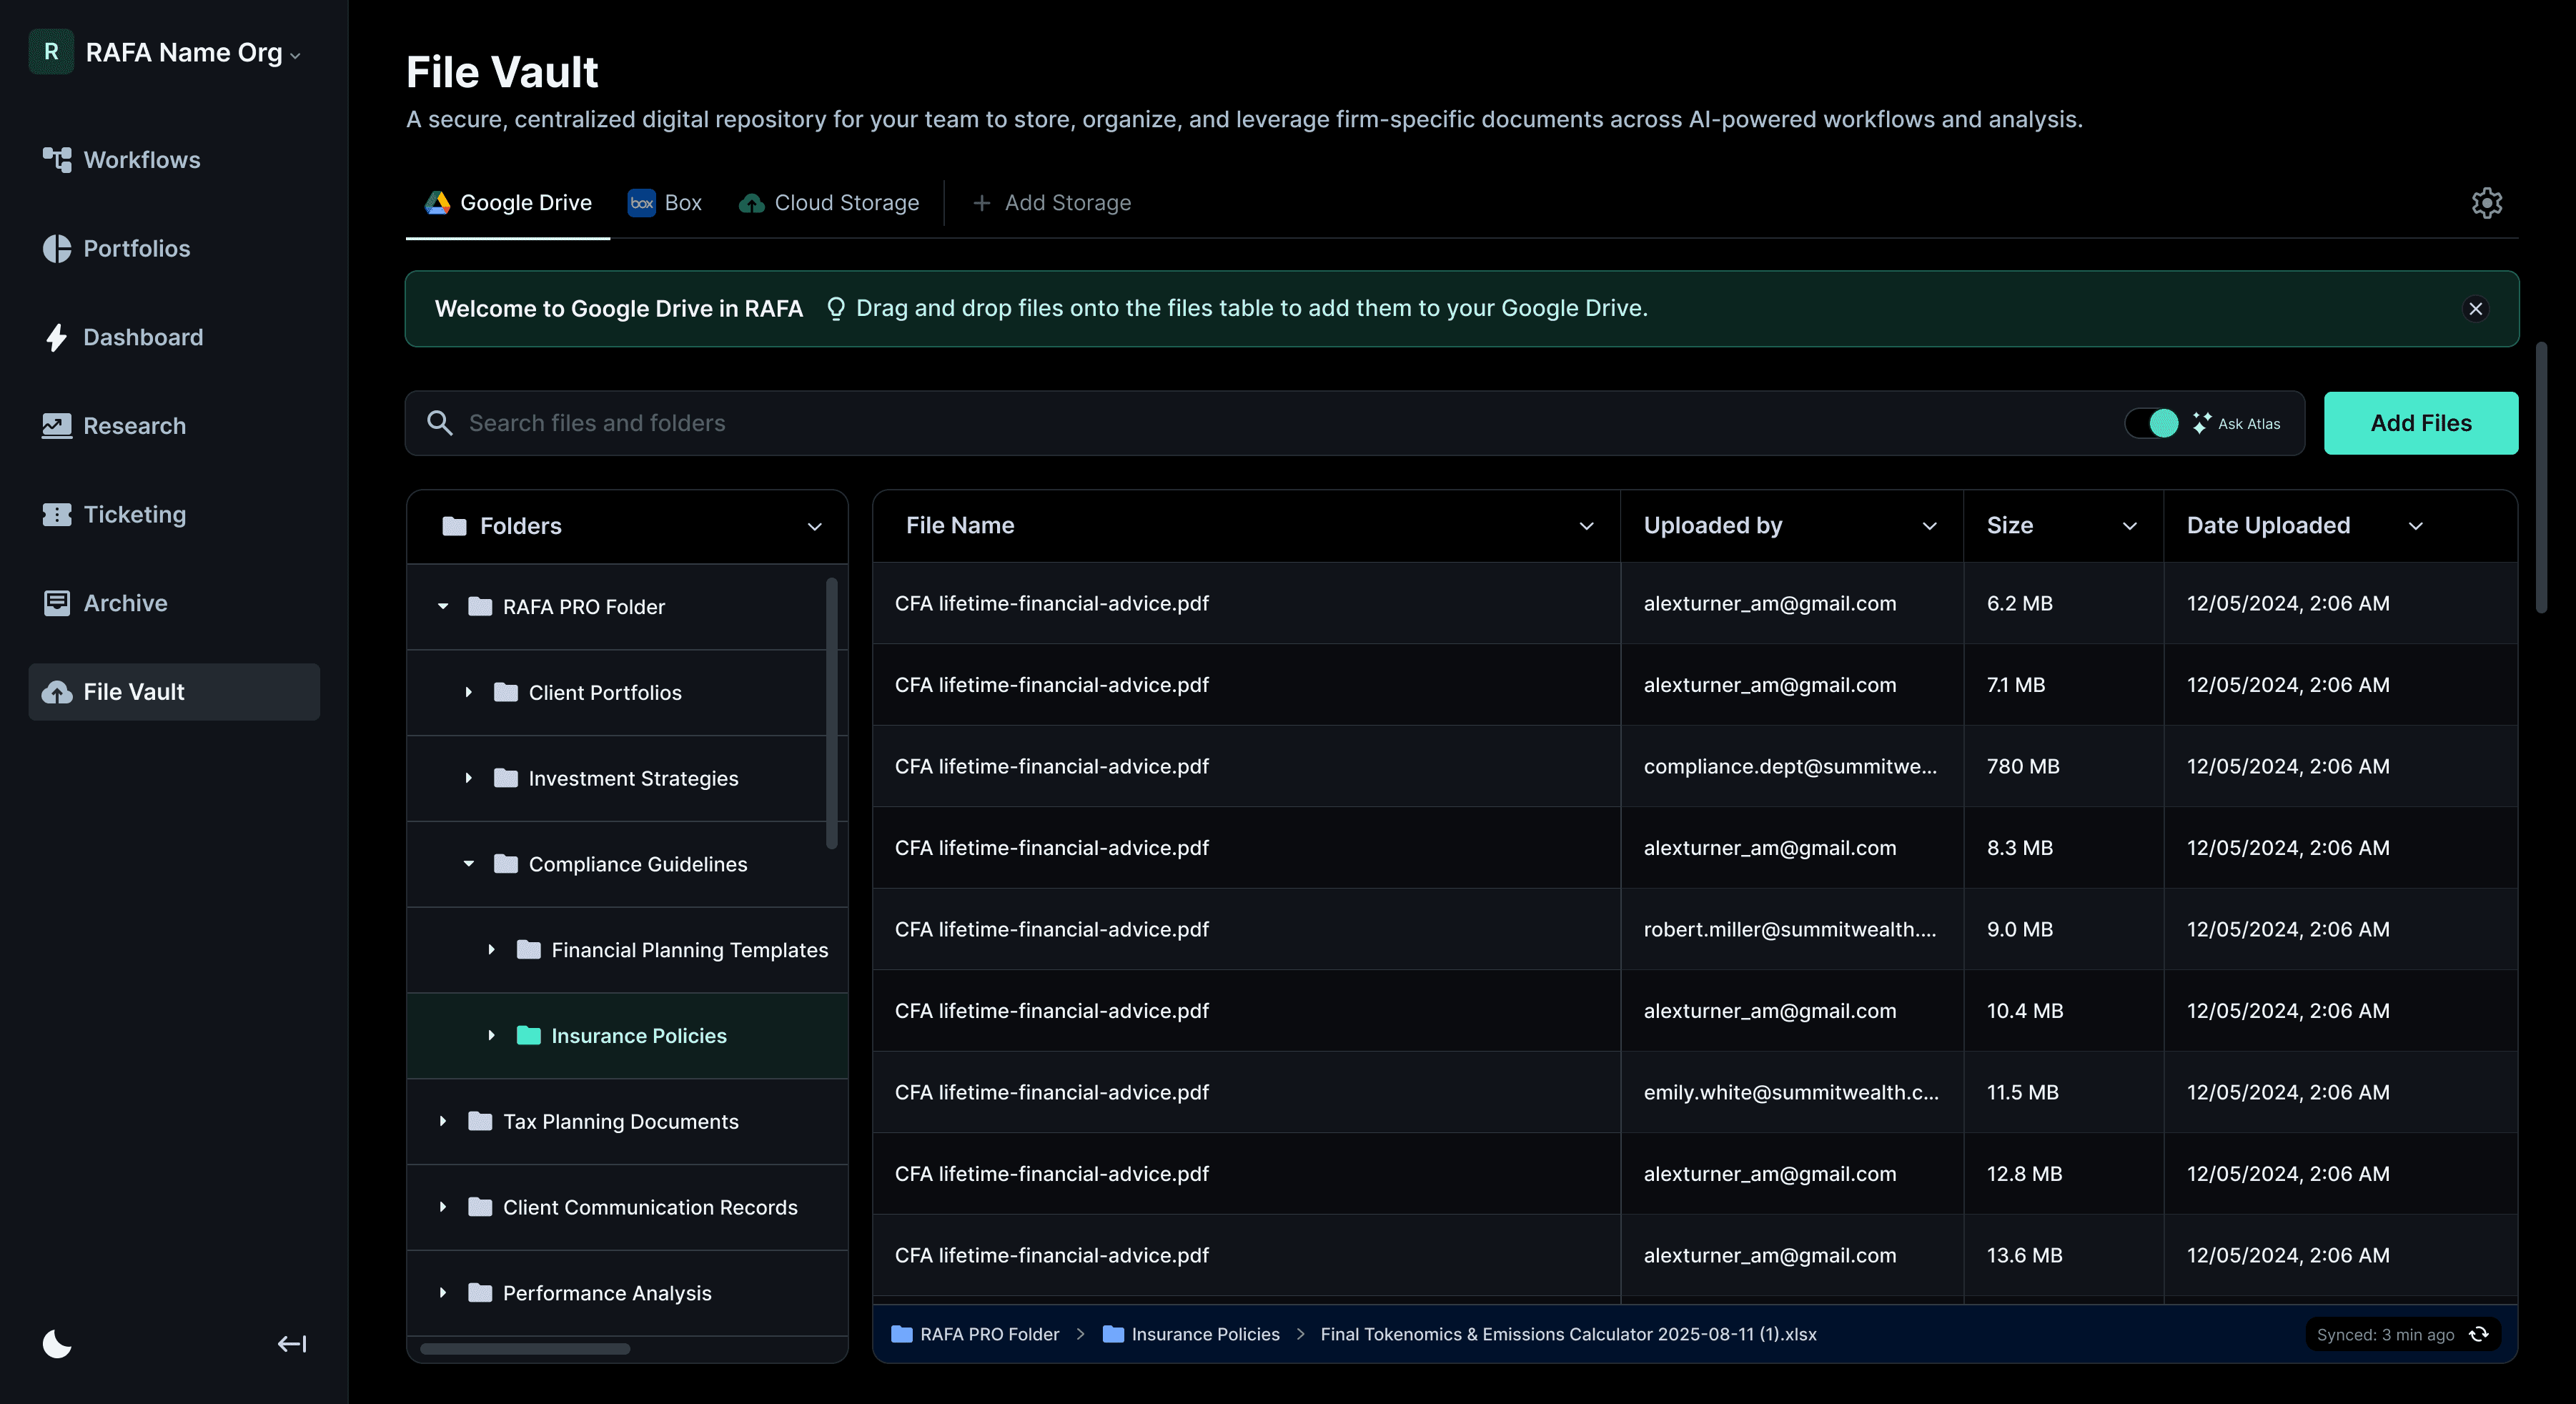Switch to the Box tab
This screenshot has width=2576, height=1404.
click(x=665, y=203)
